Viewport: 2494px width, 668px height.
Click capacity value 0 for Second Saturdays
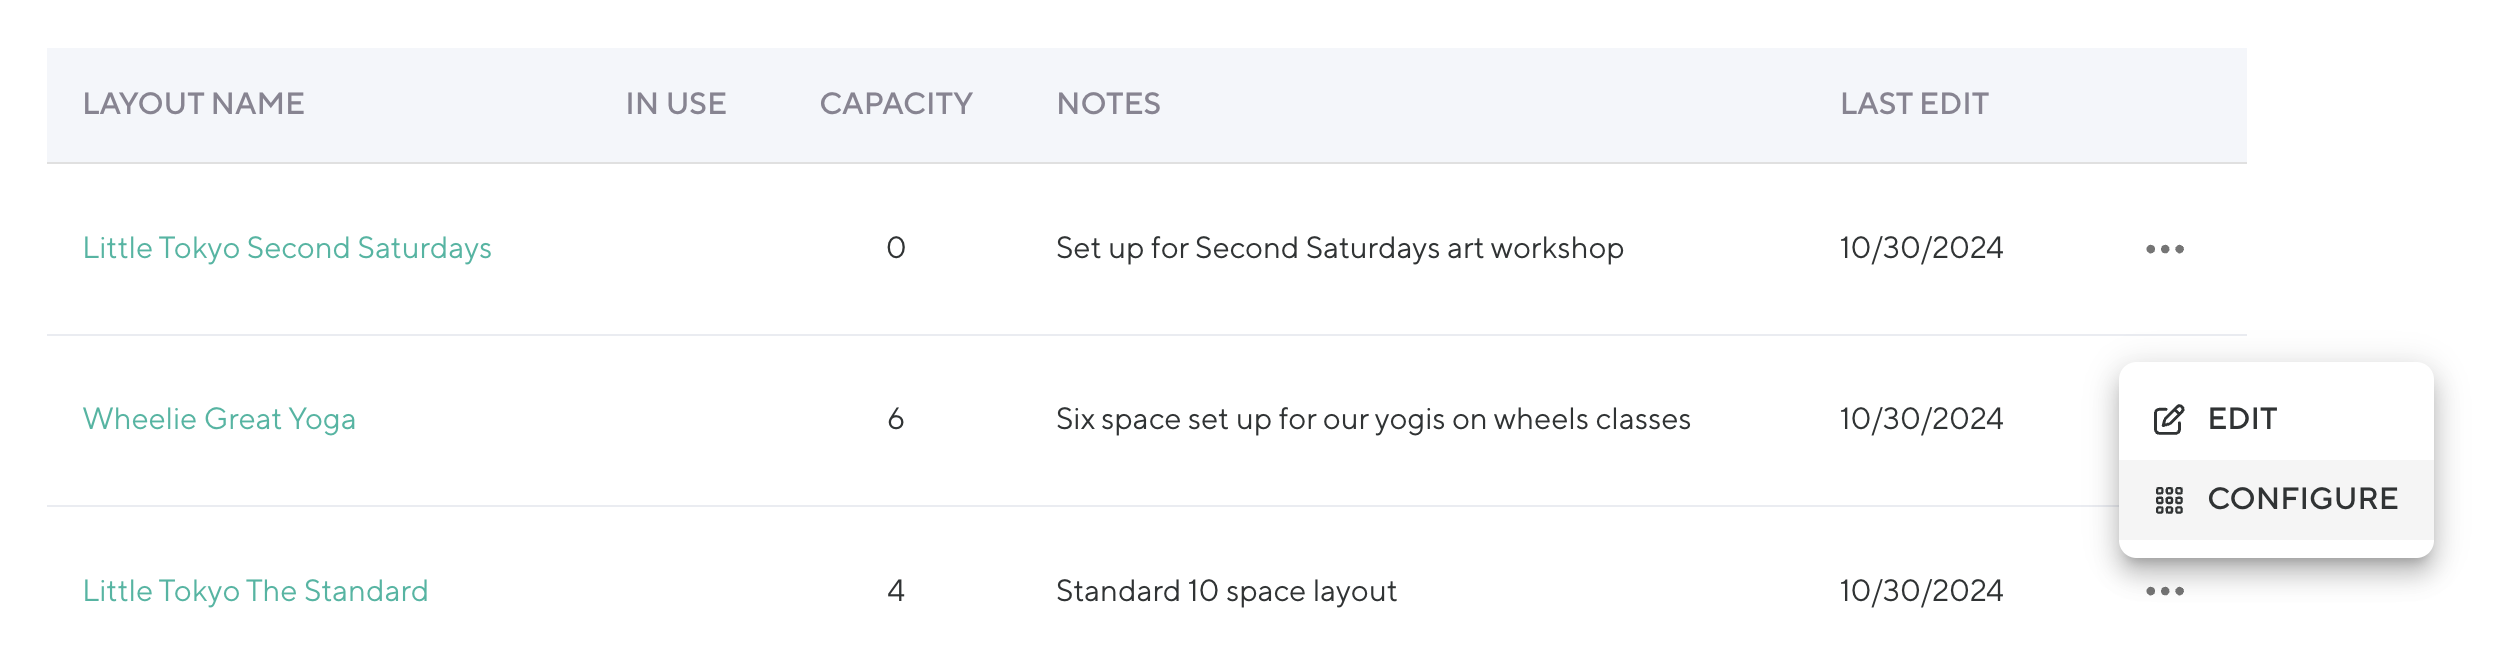pos(896,248)
